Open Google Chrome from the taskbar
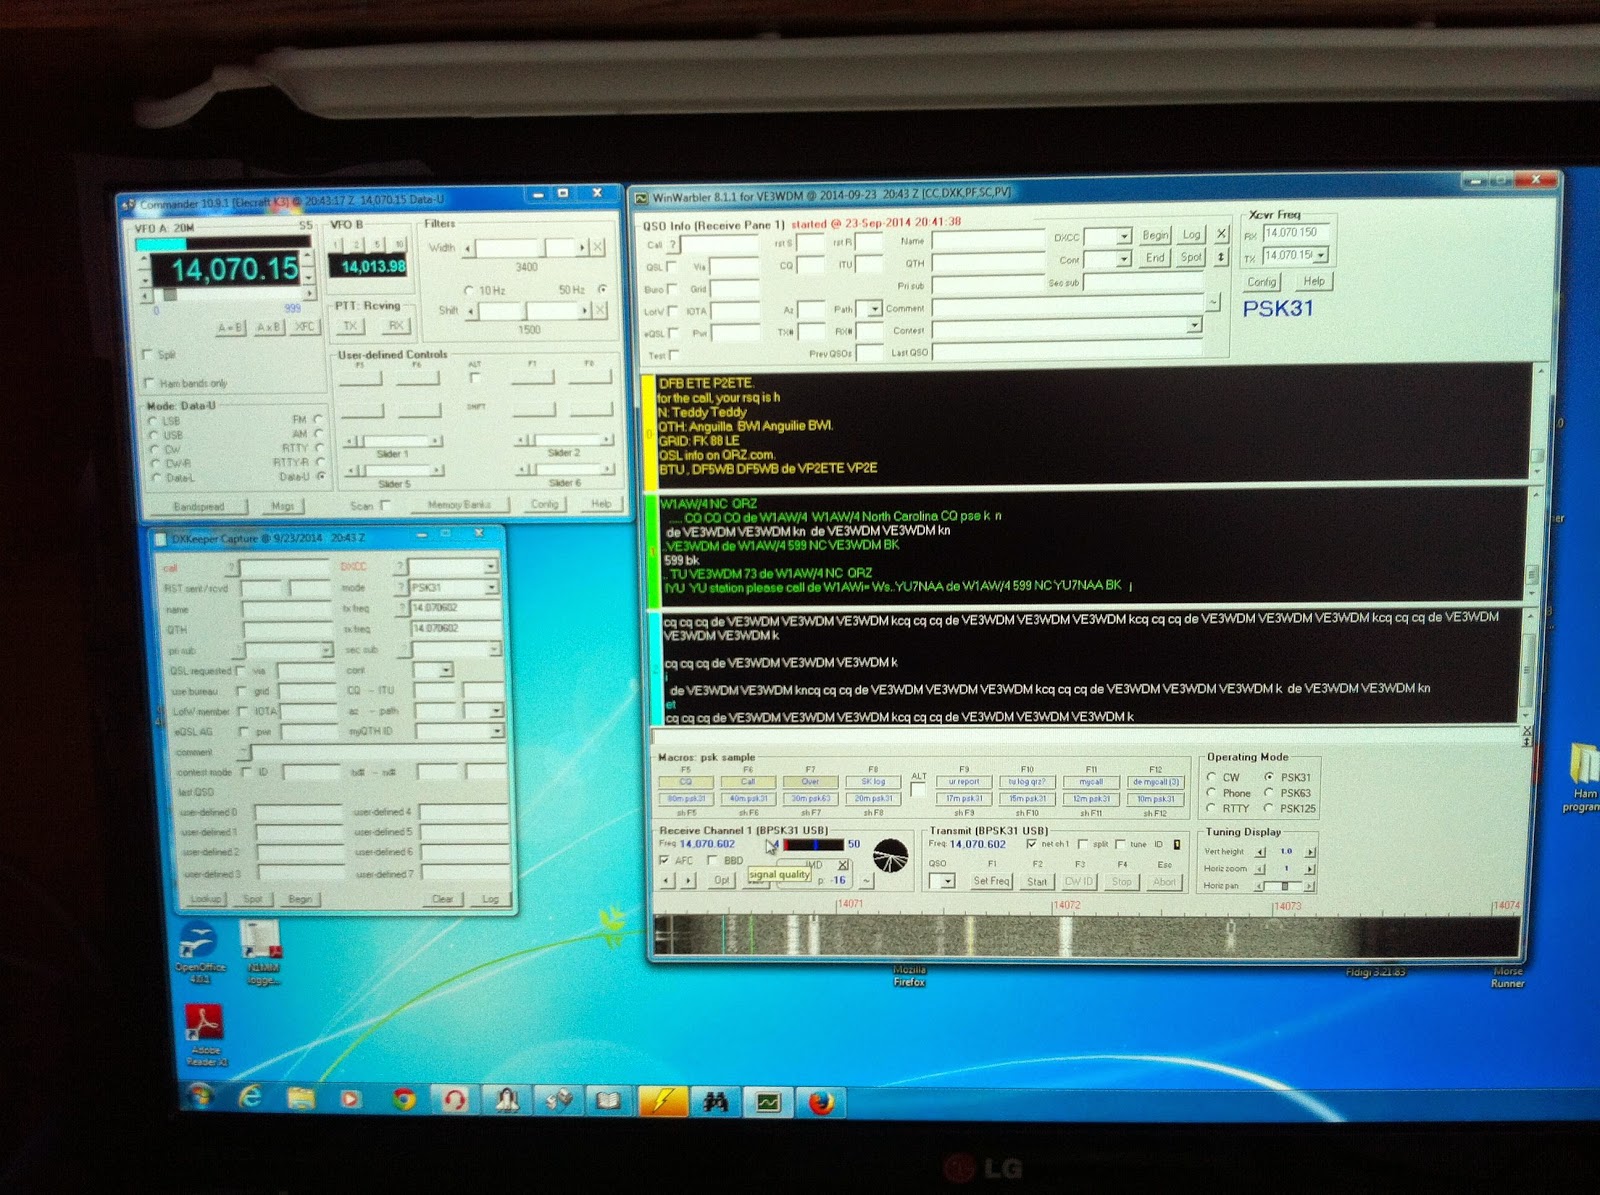This screenshot has width=1600, height=1195. [x=404, y=1100]
